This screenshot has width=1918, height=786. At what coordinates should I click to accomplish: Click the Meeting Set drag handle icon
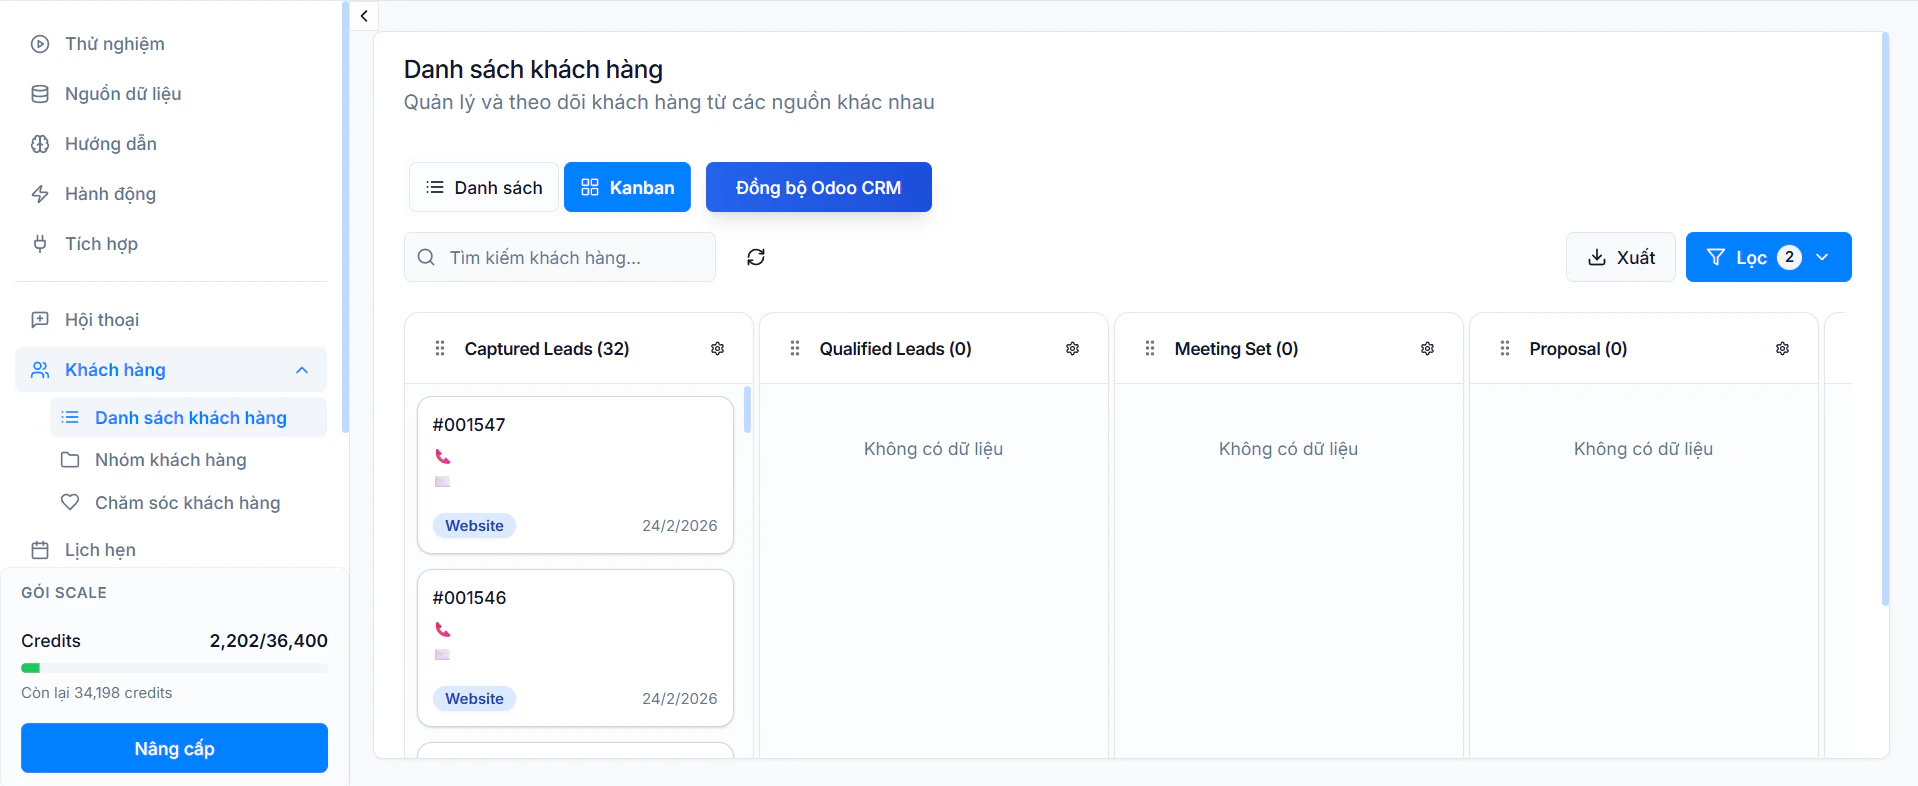[1150, 348]
